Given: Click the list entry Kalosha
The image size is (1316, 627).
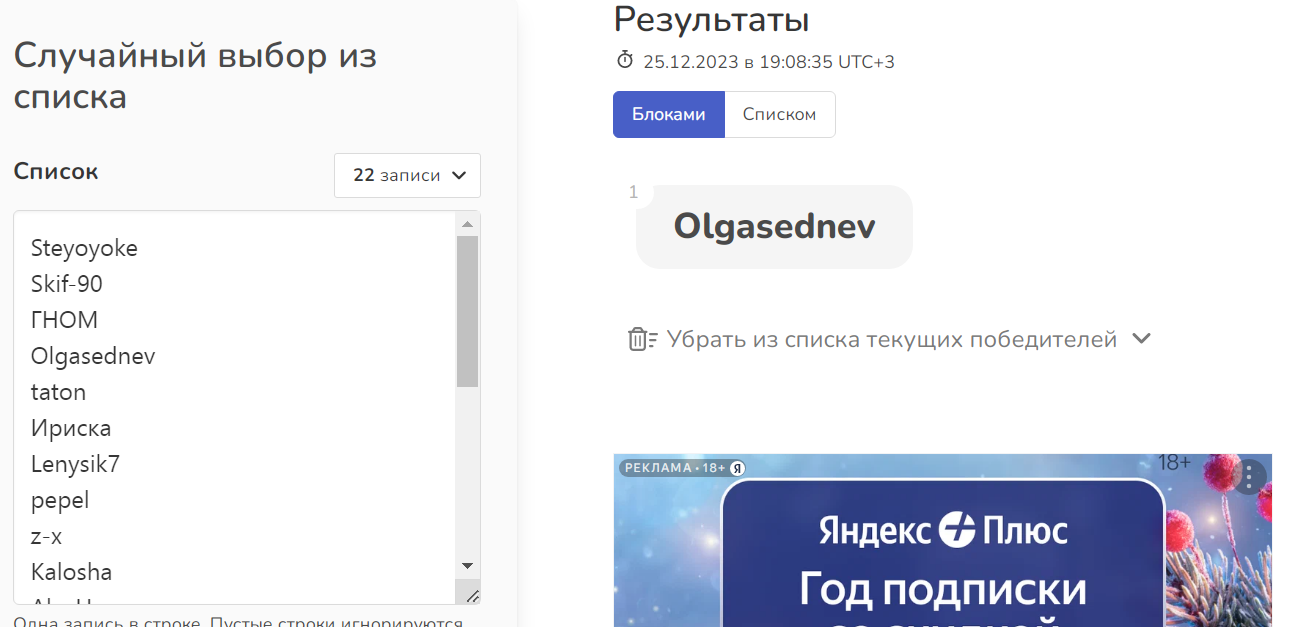Looking at the screenshot, I should click(x=71, y=572).
